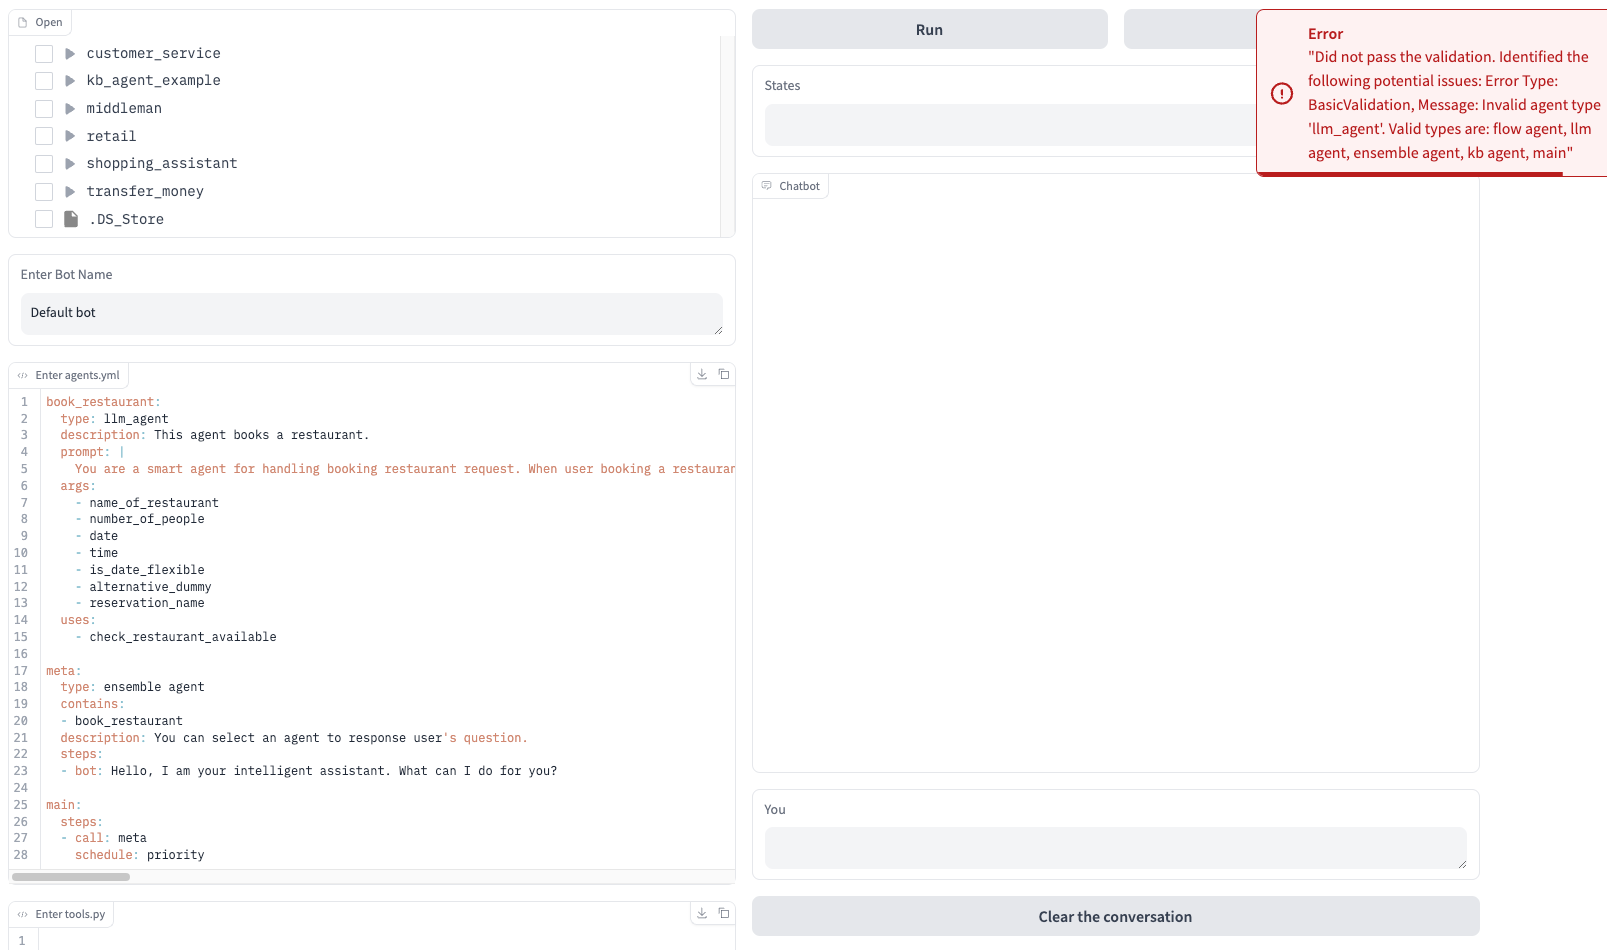Select the kb_agent_example folder name
This screenshot has height=950, width=1607.
pos(153,80)
